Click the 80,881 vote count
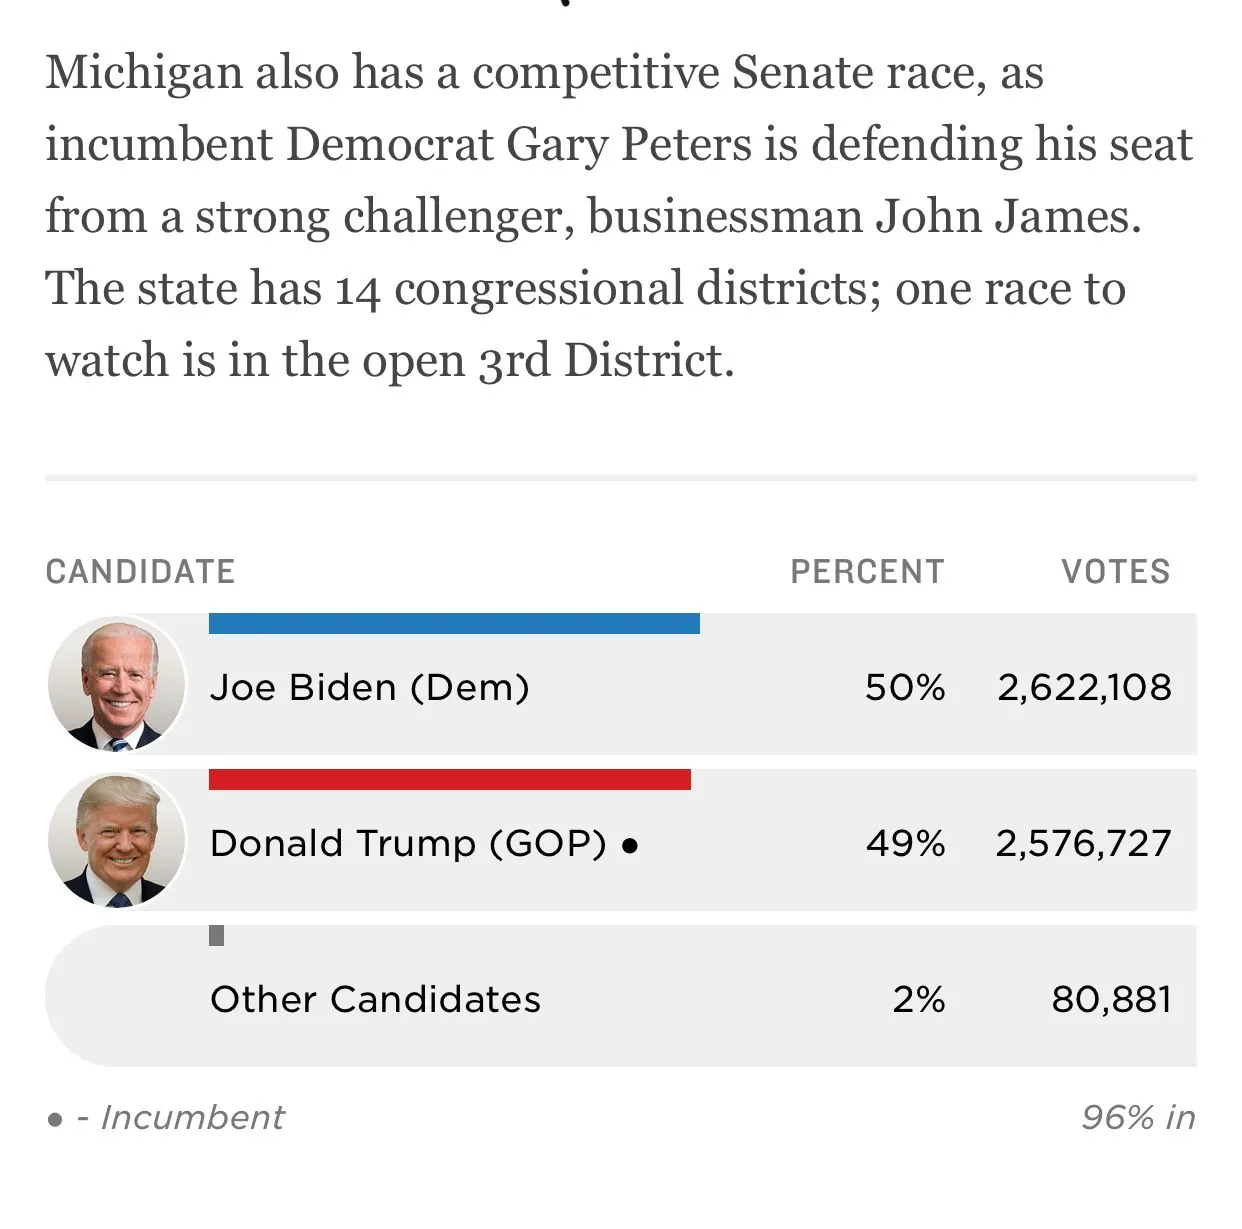This screenshot has height=1229, width=1242. pos(1111,999)
